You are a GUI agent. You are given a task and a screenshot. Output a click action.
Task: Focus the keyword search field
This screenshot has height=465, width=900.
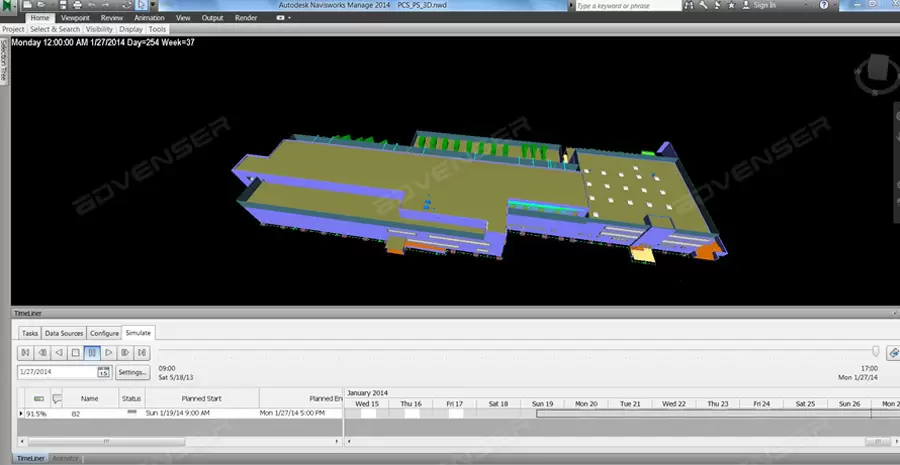tap(628, 6)
